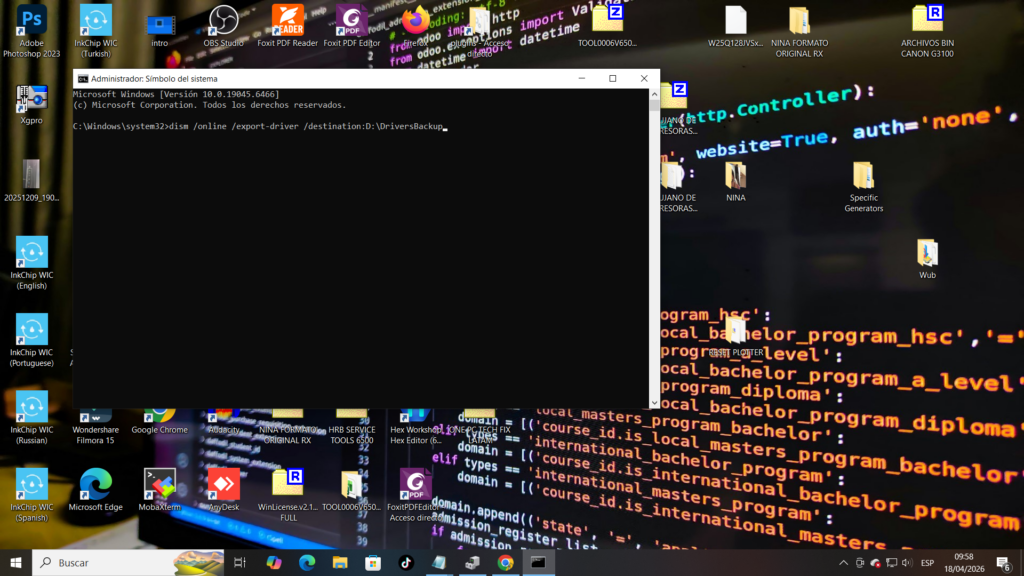
Task: Open the Task View button
Action: point(240,563)
